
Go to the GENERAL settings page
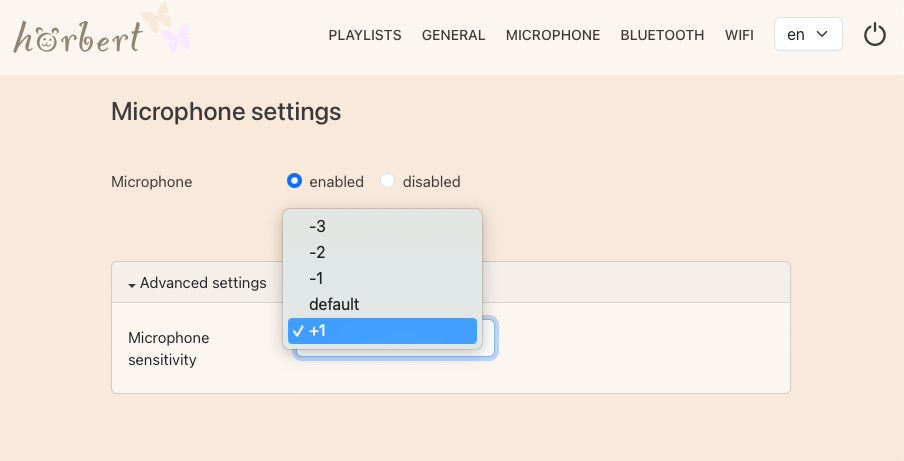(x=453, y=35)
